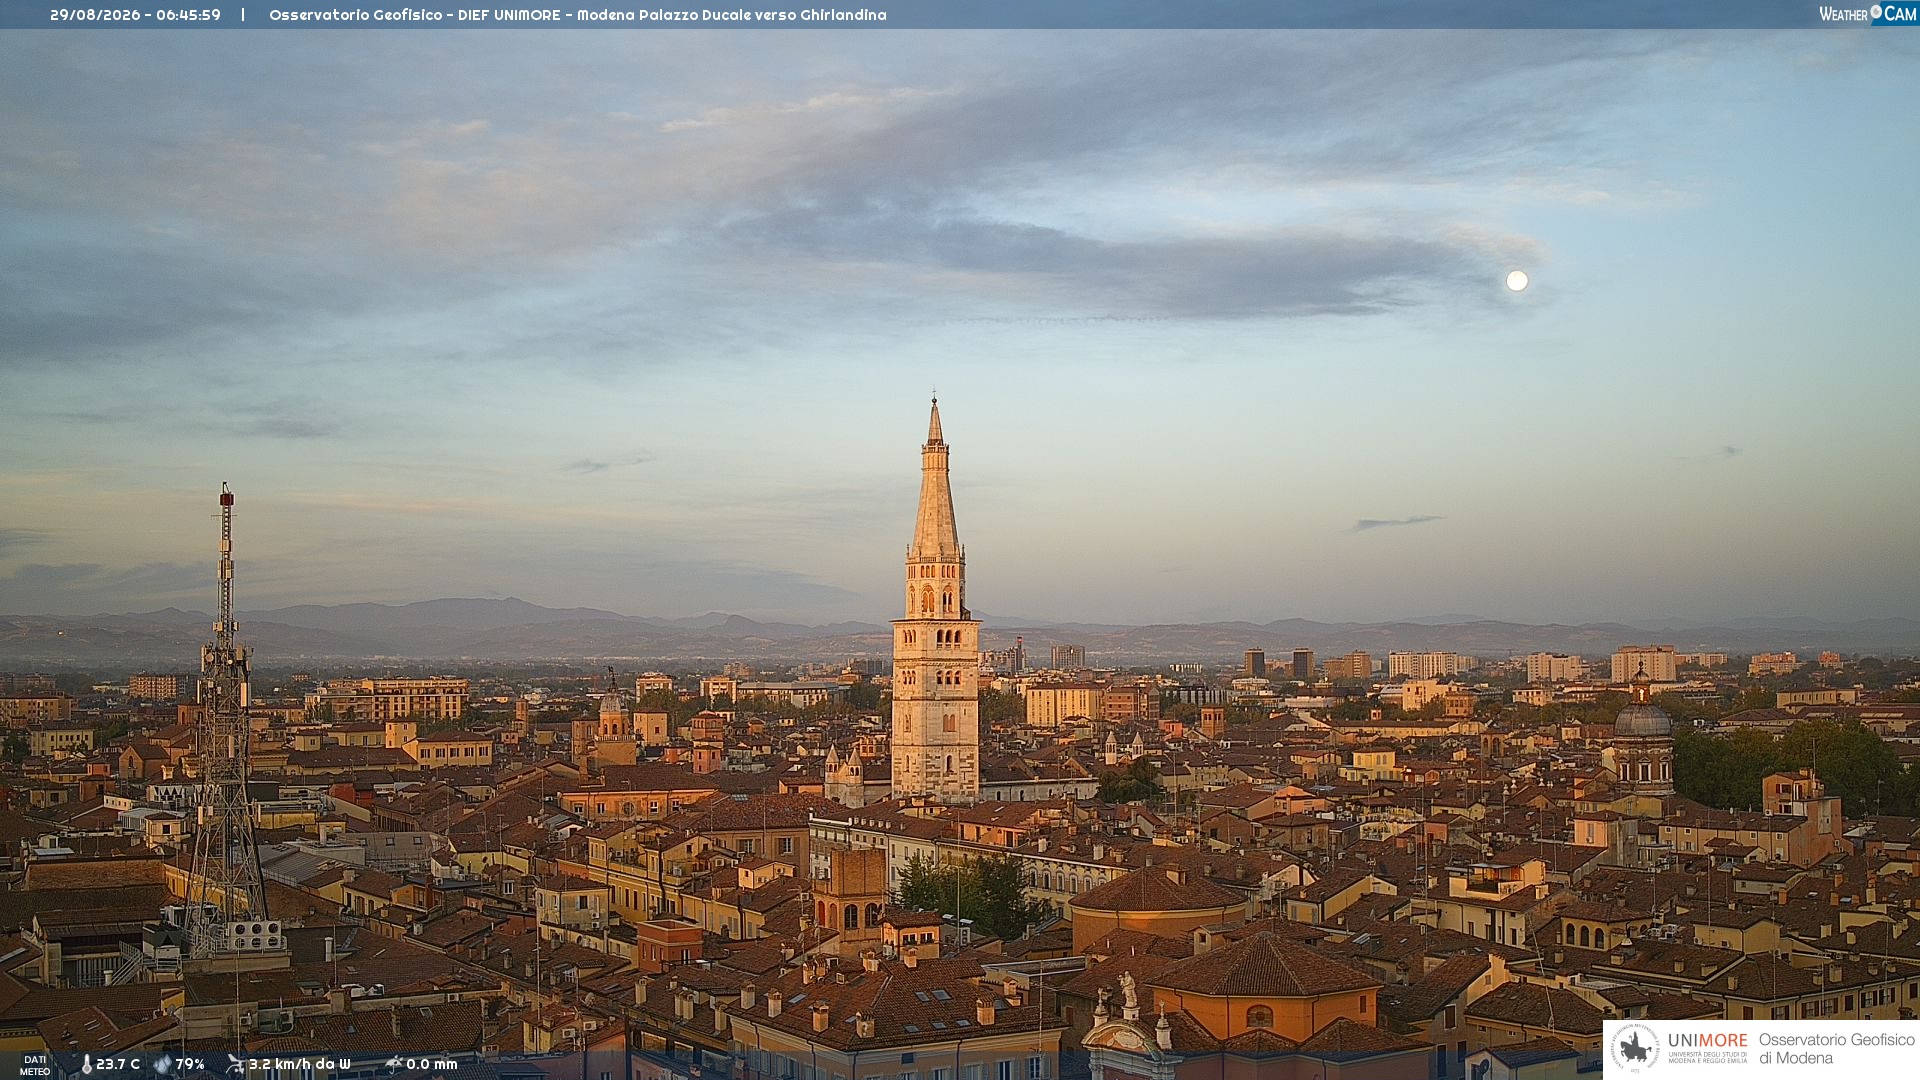Click the WeatherCAM logo

click(x=1868, y=13)
